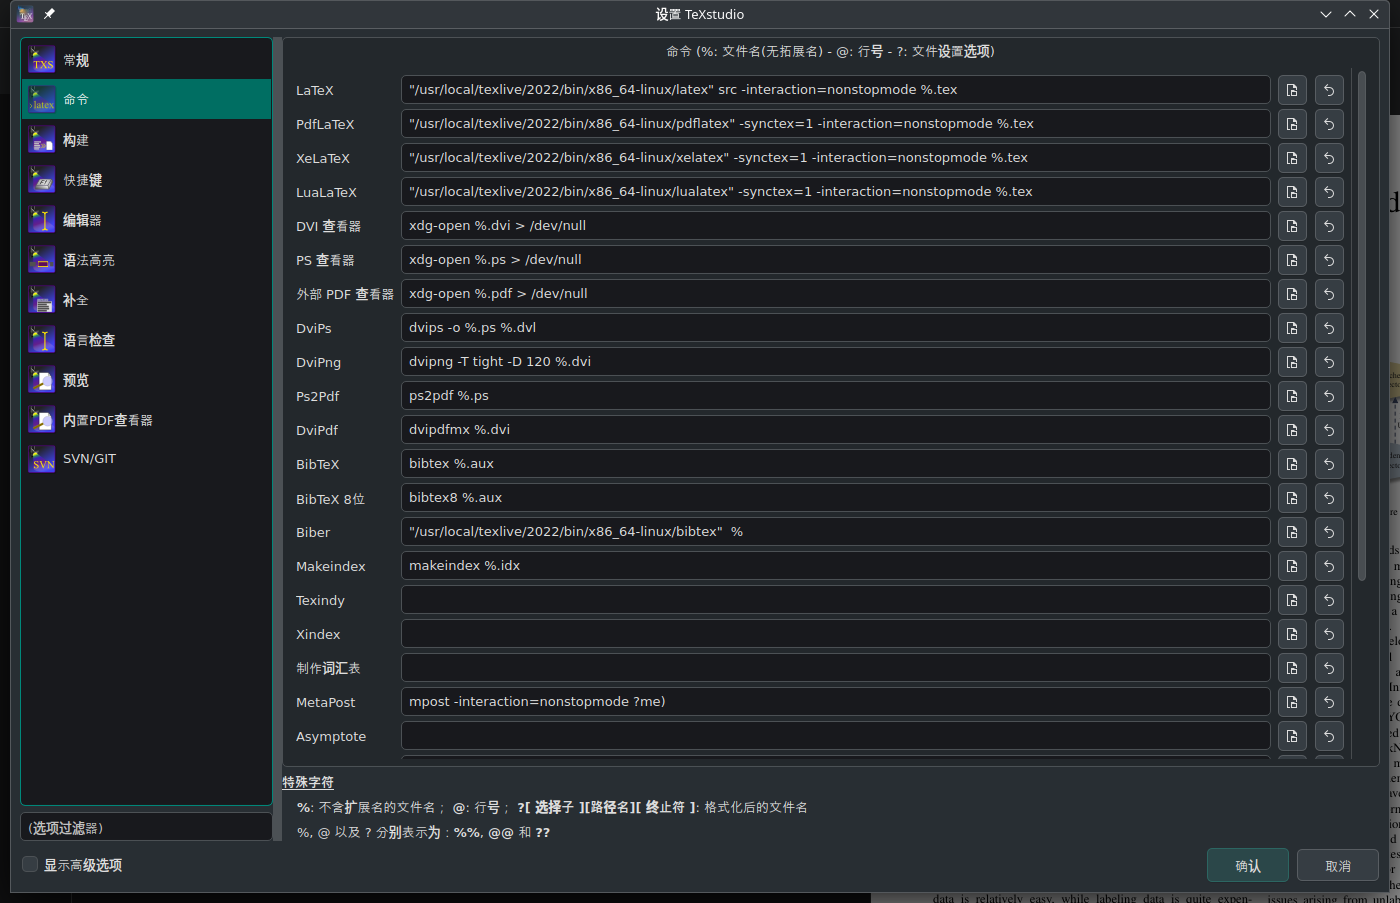Select 命令 settings page
Screen dimensions: 1400x903
[147, 99]
